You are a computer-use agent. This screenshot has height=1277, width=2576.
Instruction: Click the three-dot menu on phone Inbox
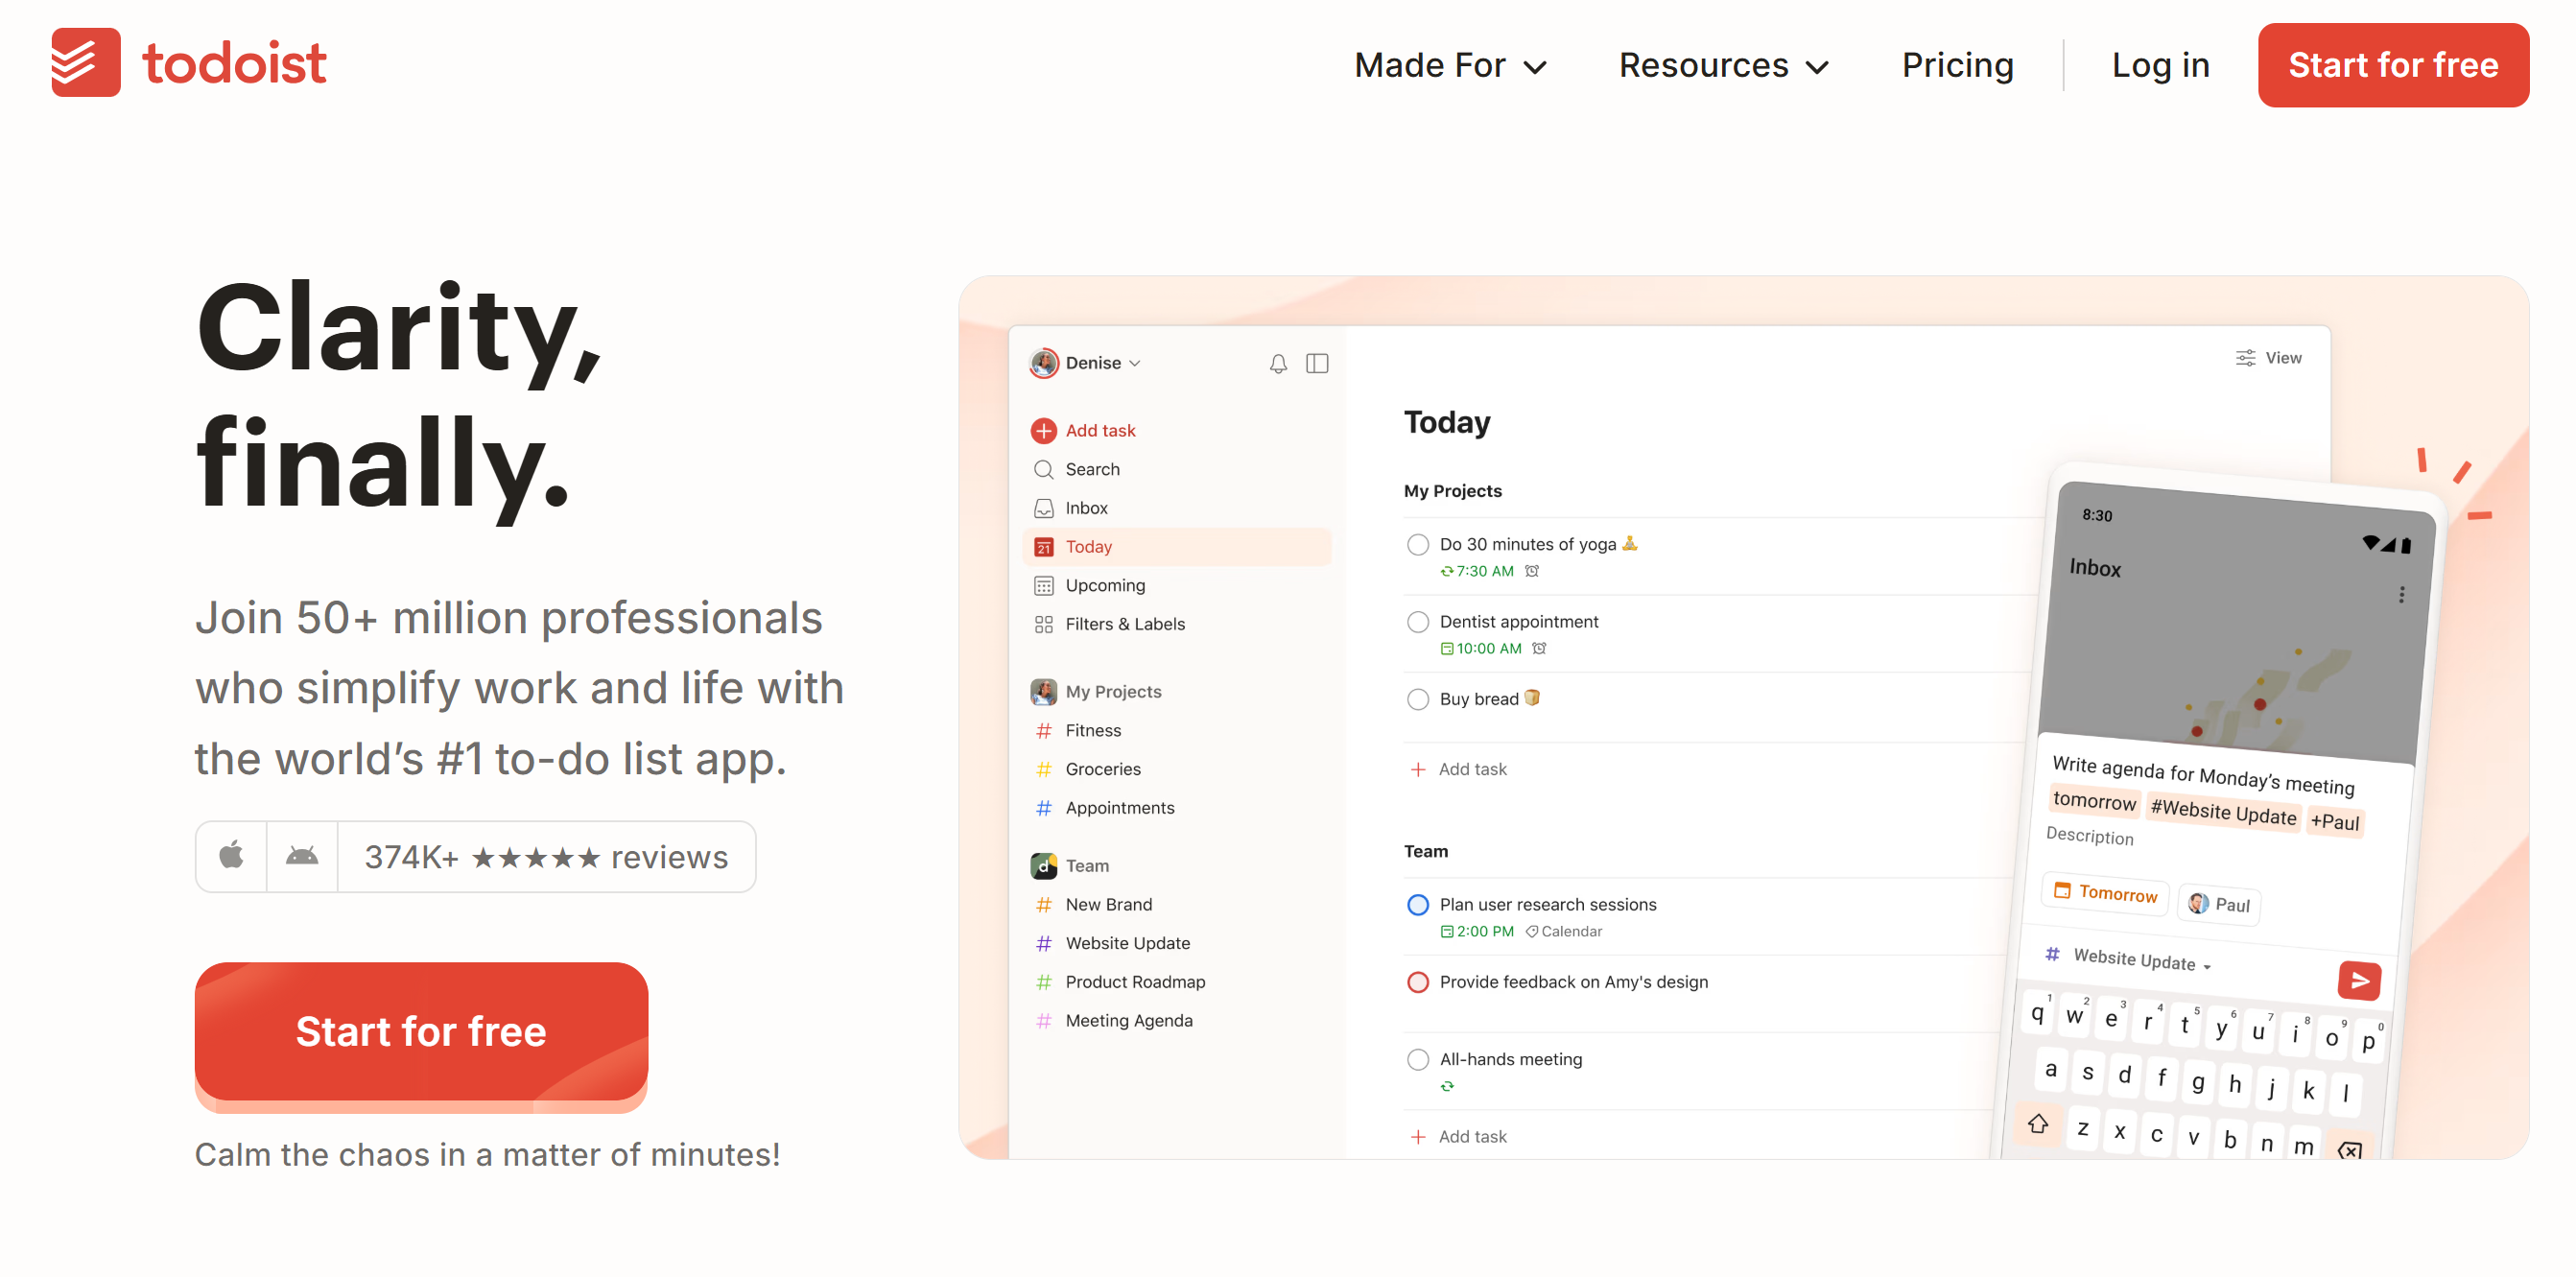(x=2401, y=595)
